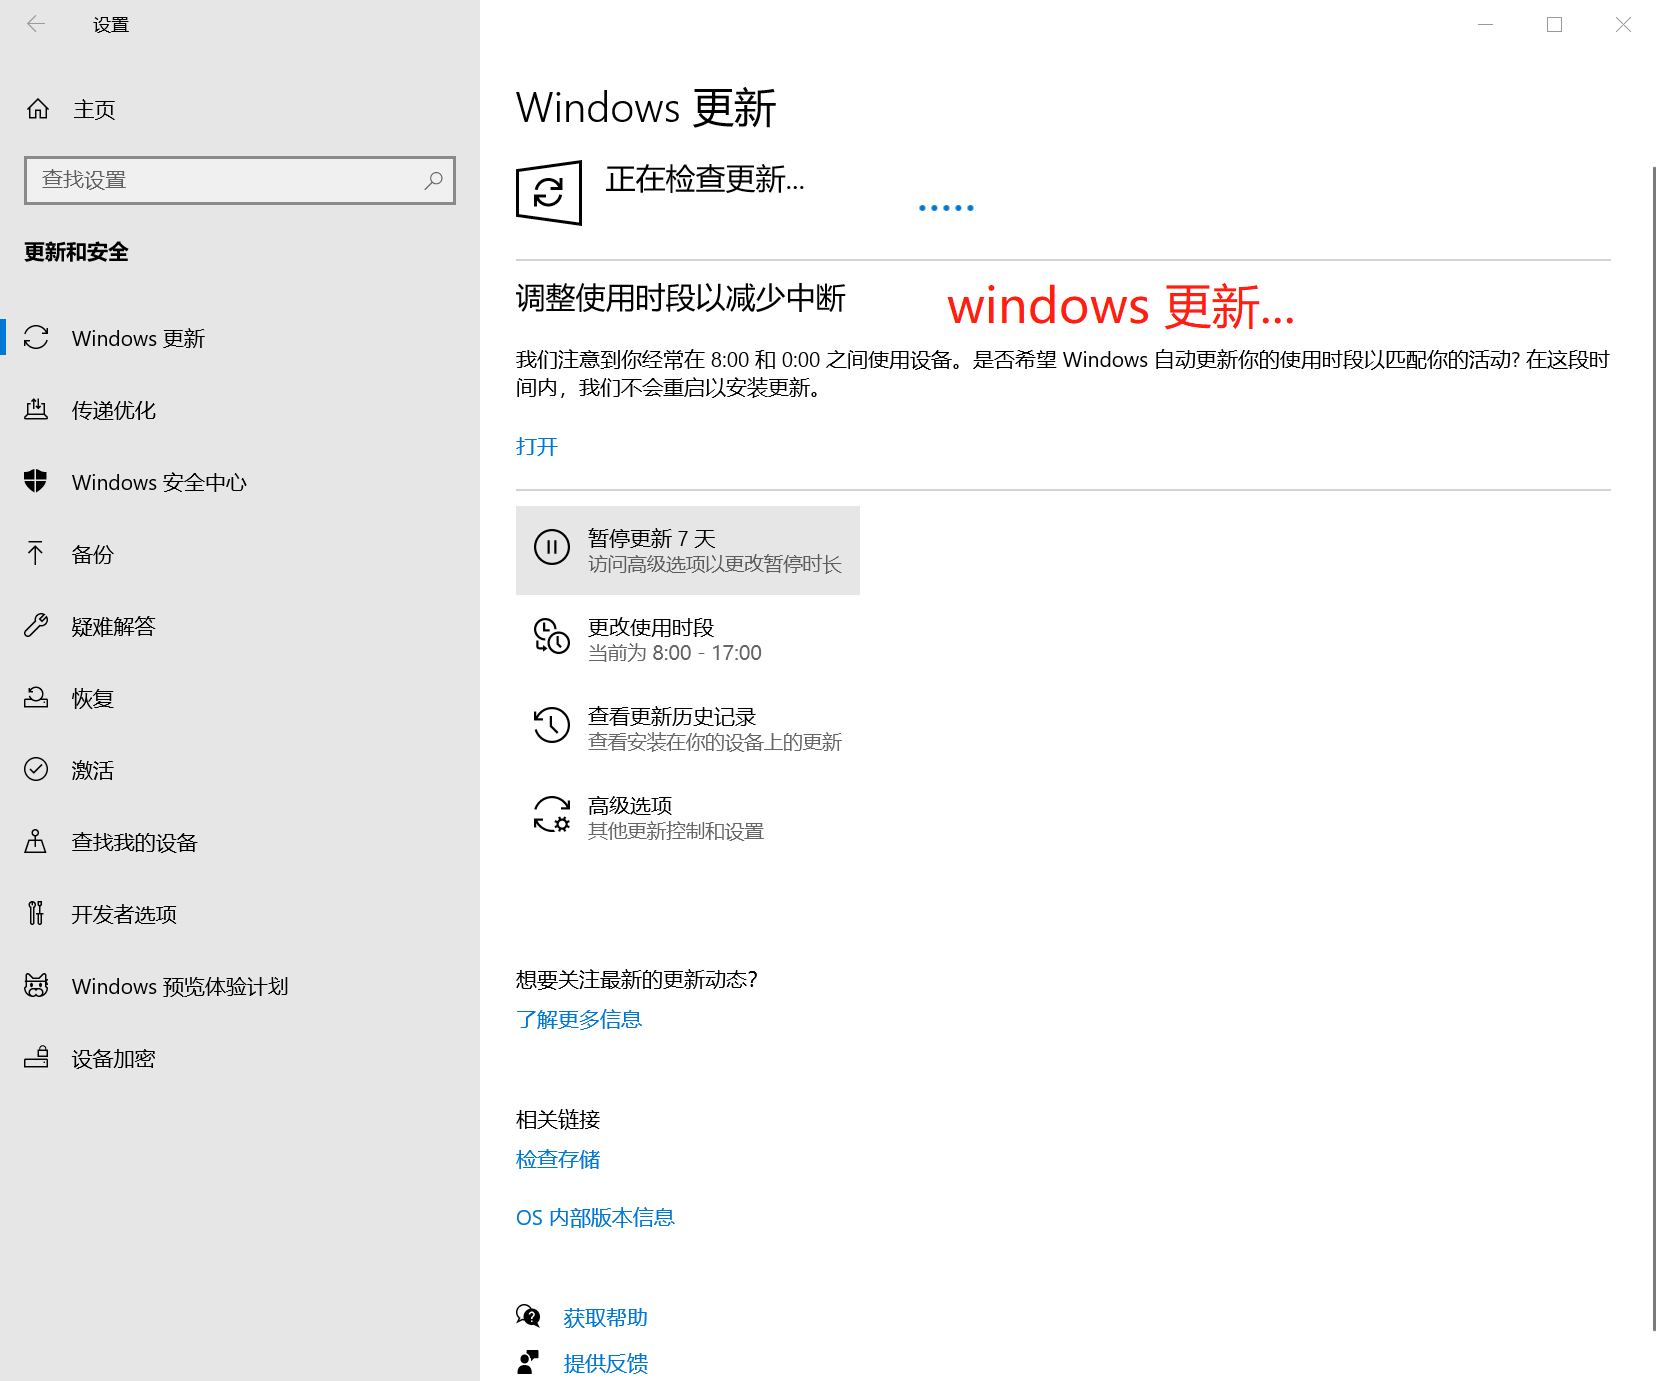
Task: Click the history icon for 查看更新历史记录
Action: coord(552,726)
